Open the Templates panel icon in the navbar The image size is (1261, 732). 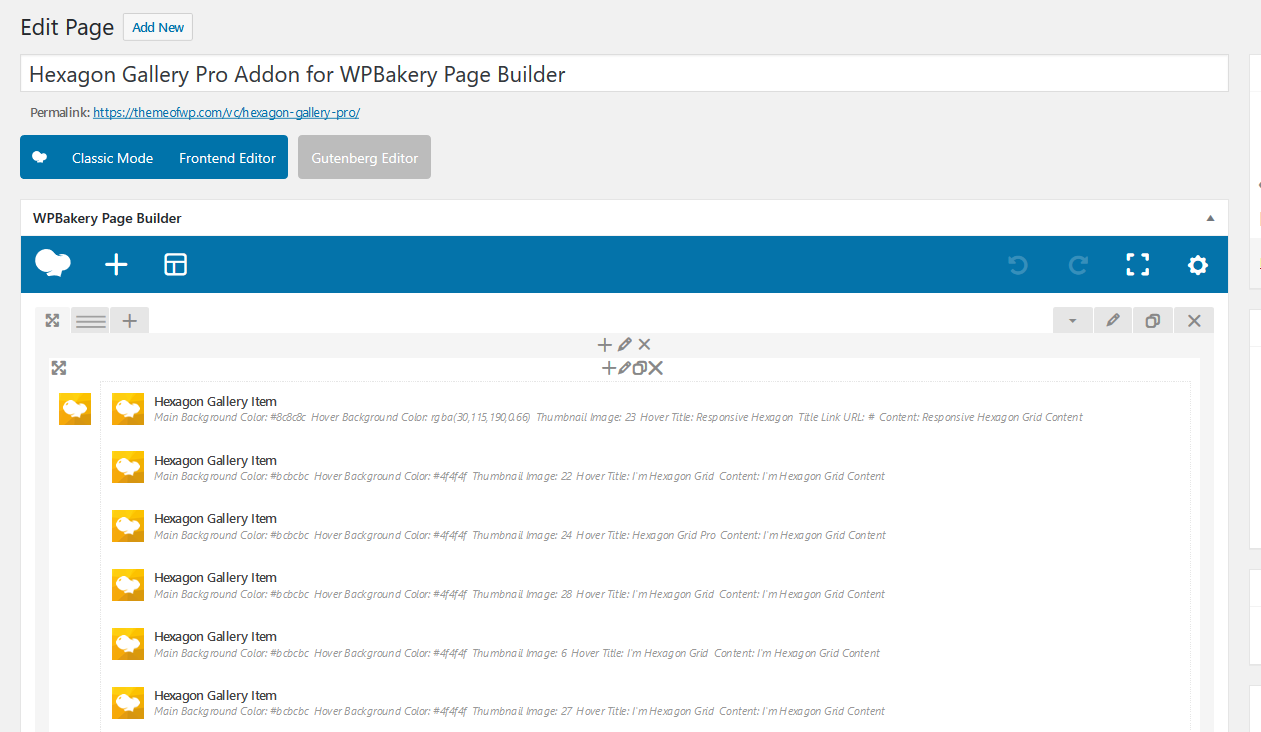pos(176,264)
